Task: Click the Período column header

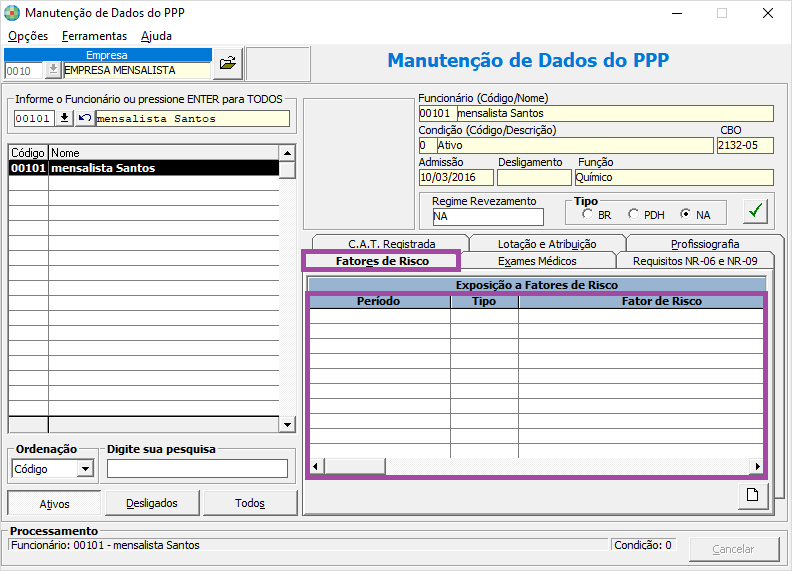Action: 379,301
